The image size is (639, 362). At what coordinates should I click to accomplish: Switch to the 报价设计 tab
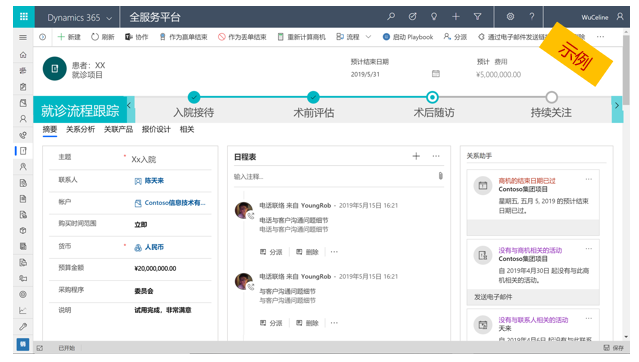[156, 129]
